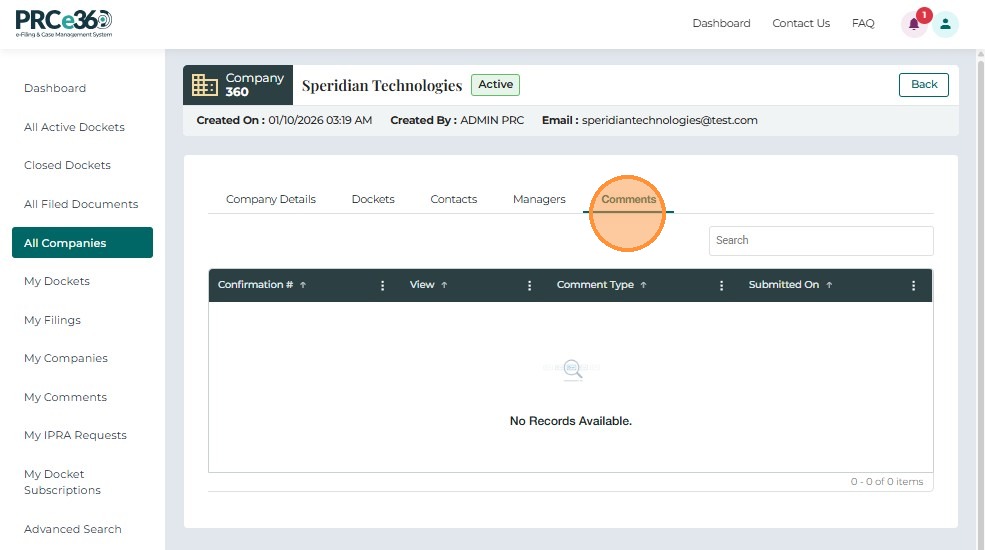
Task: Click the Created By ADMIN PRC text
Action: 457,120
